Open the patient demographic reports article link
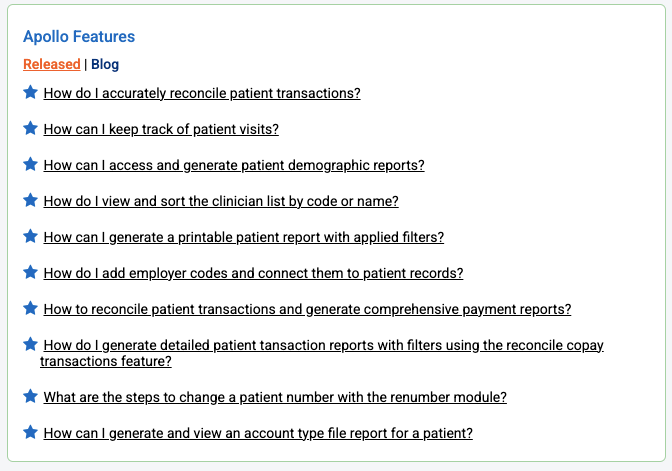 [x=234, y=165]
